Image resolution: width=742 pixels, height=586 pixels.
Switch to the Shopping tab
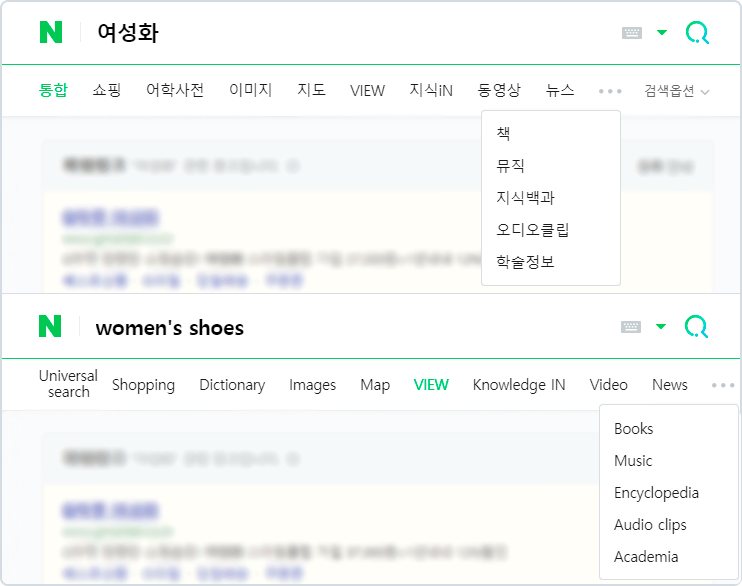click(x=143, y=385)
